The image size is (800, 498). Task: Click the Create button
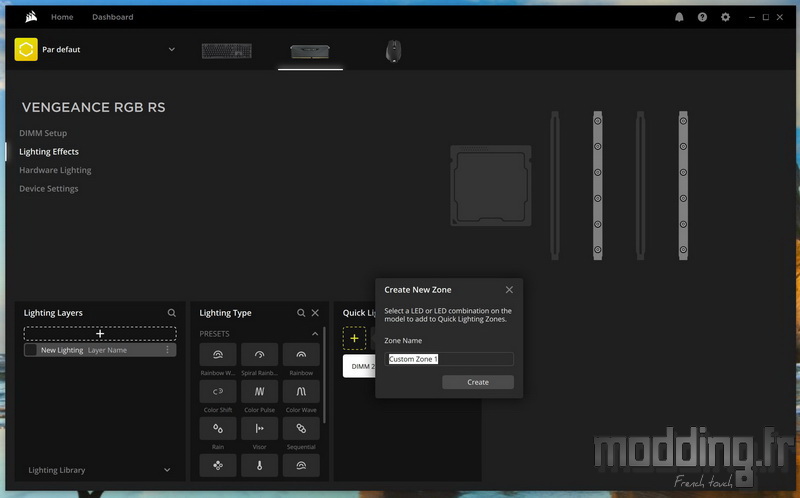tap(478, 382)
